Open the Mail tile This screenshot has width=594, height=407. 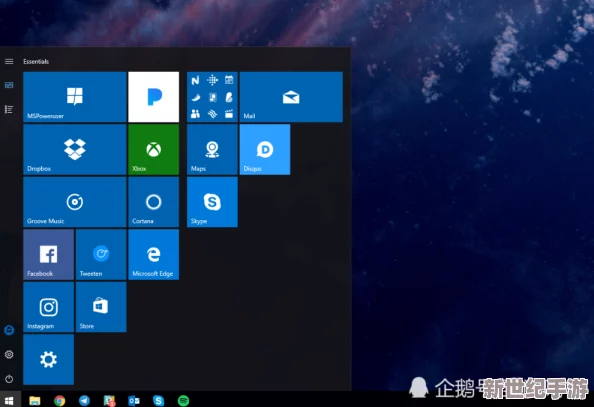(291, 97)
